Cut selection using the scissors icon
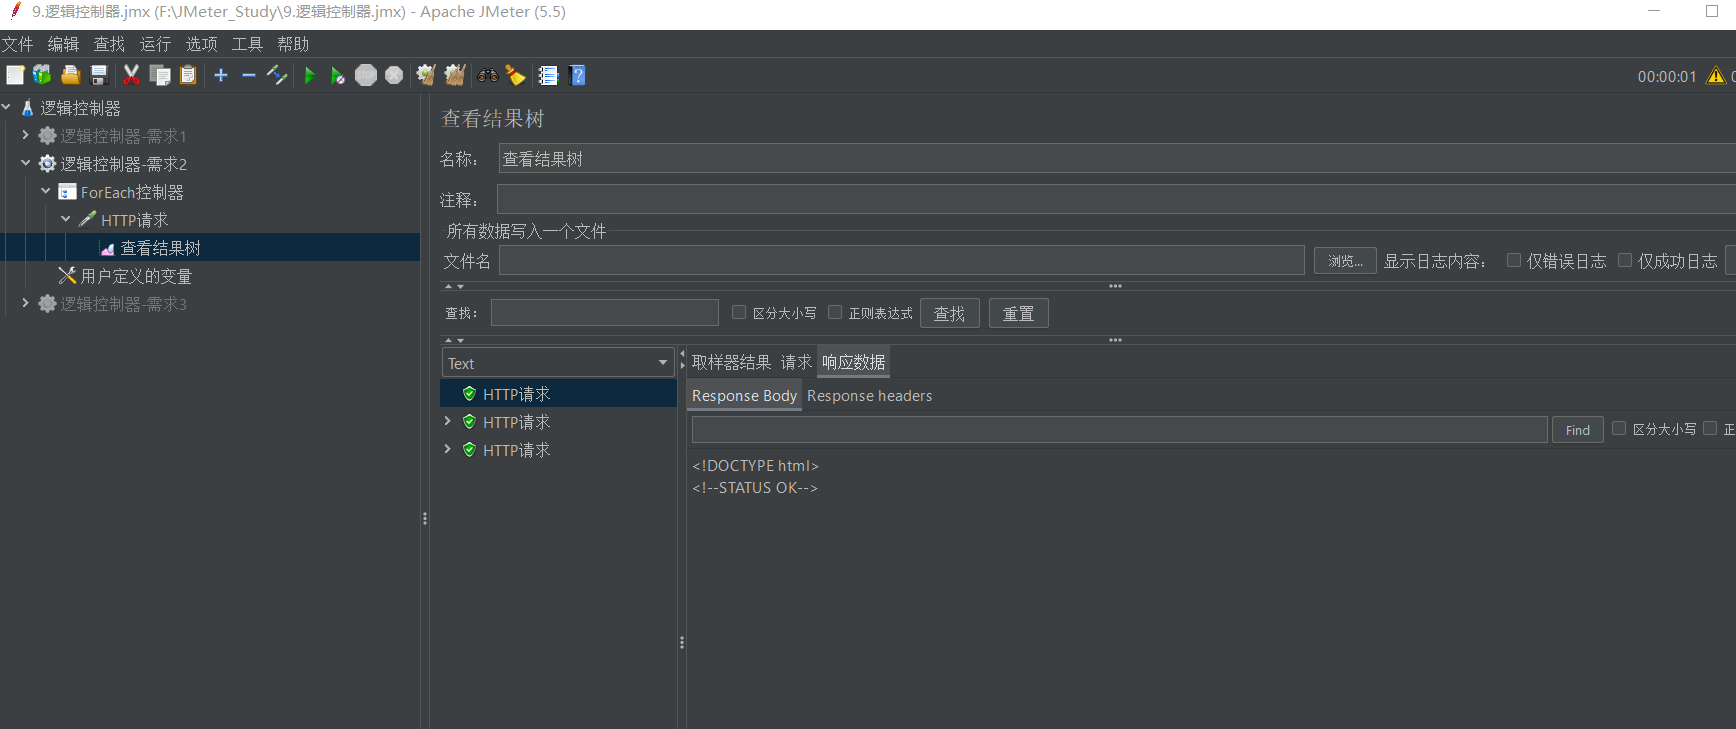 pos(131,75)
